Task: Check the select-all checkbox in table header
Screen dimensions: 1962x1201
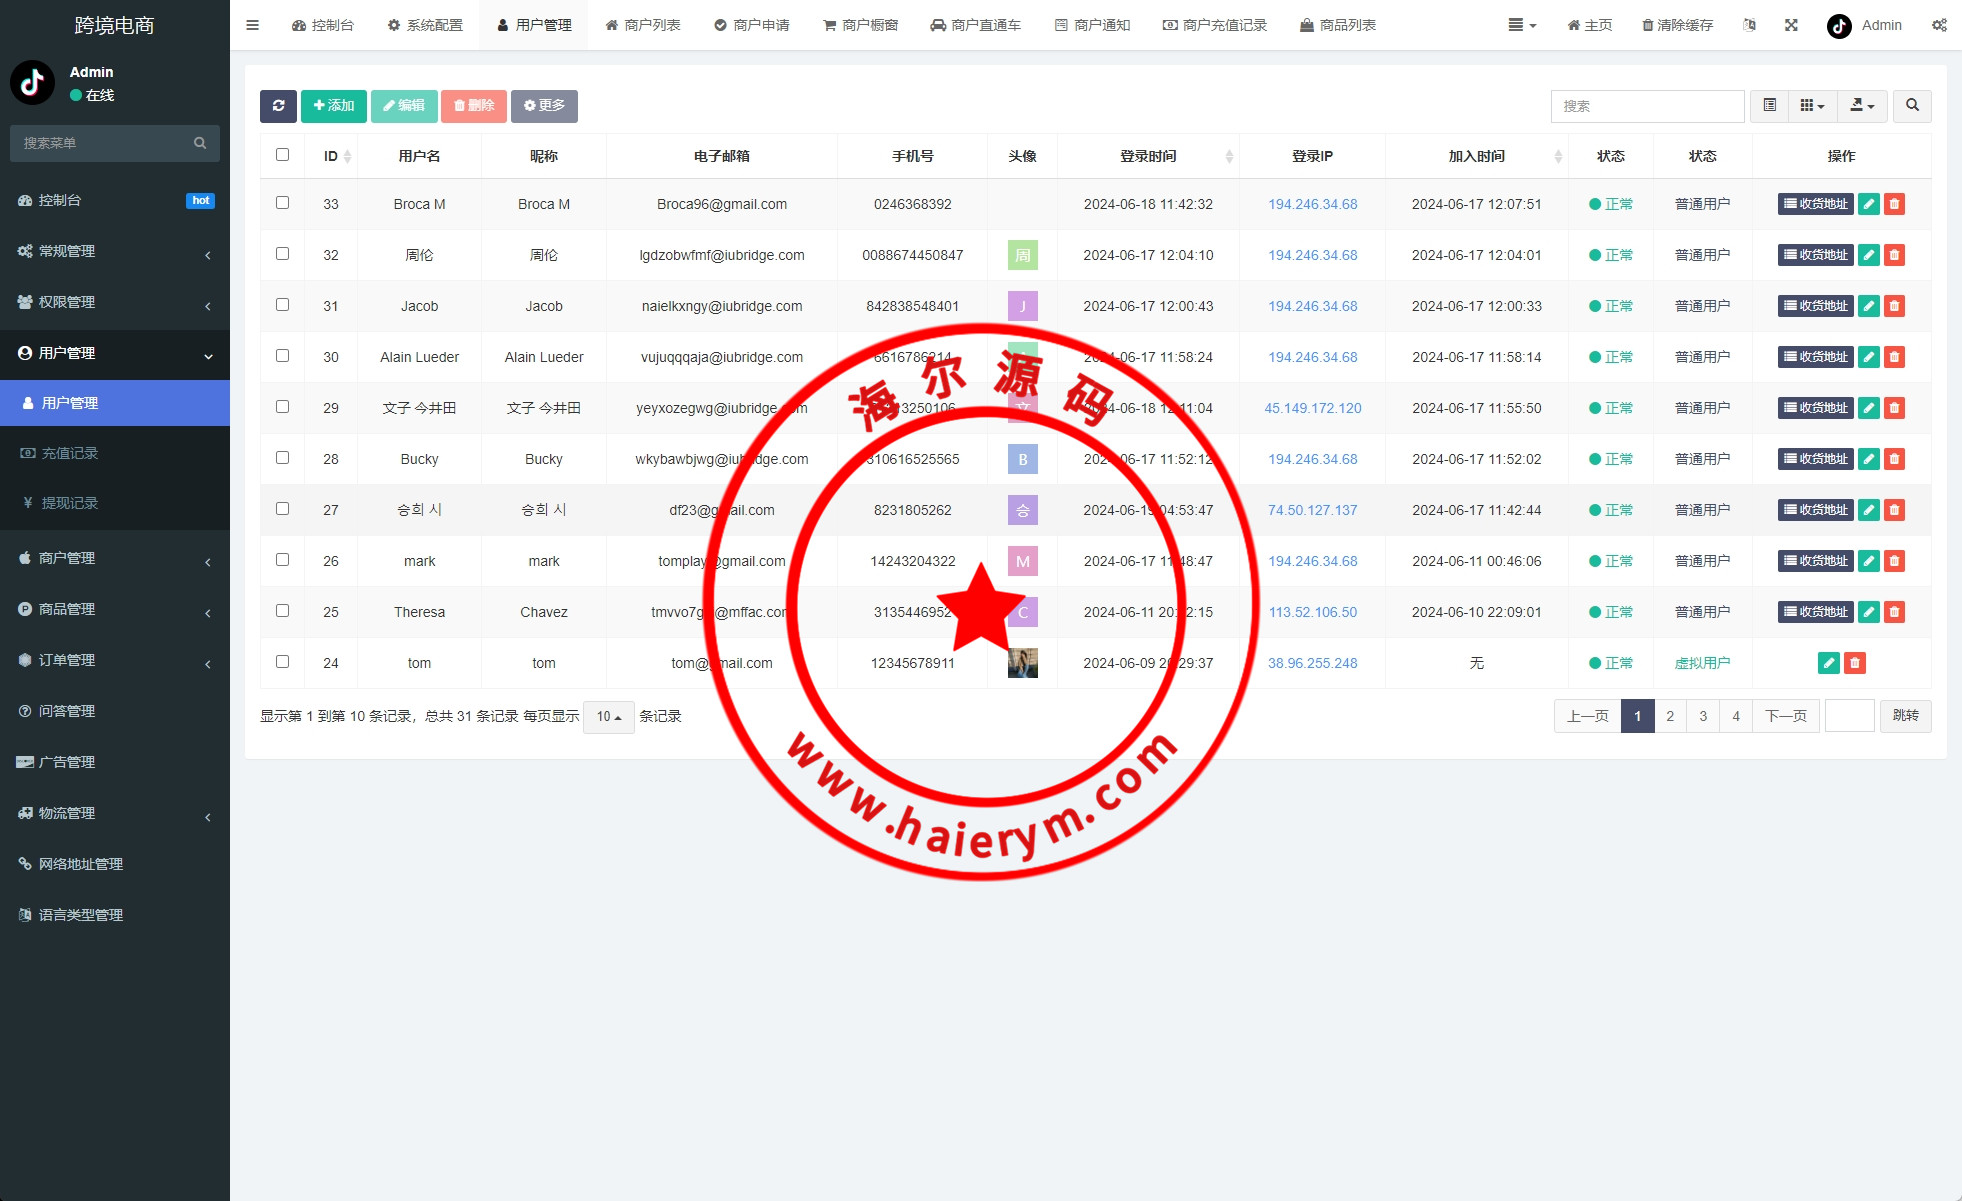Action: click(x=282, y=155)
